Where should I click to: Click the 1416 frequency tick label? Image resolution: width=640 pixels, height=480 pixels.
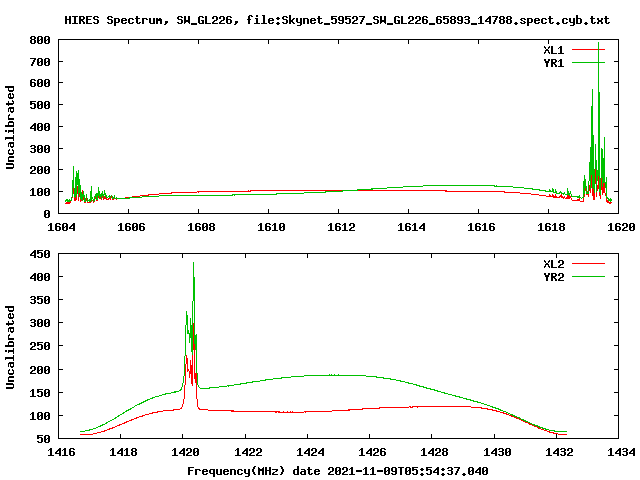coord(61,452)
